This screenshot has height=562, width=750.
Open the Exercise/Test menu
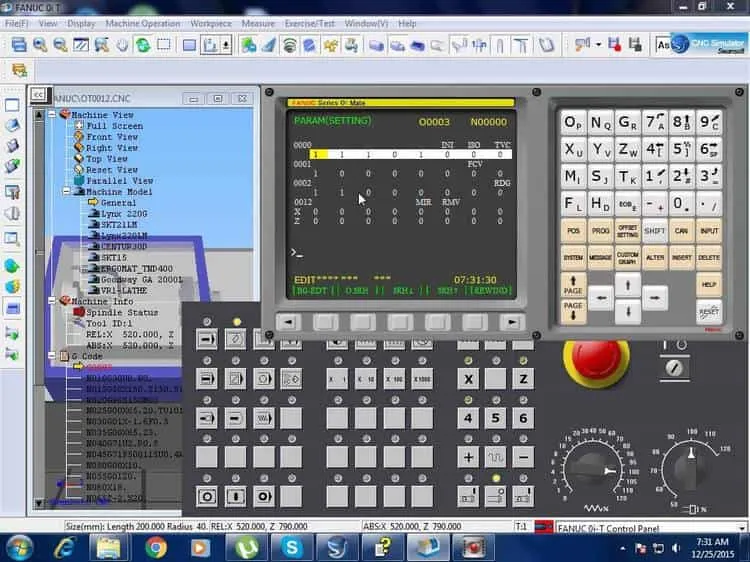click(309, 23)
